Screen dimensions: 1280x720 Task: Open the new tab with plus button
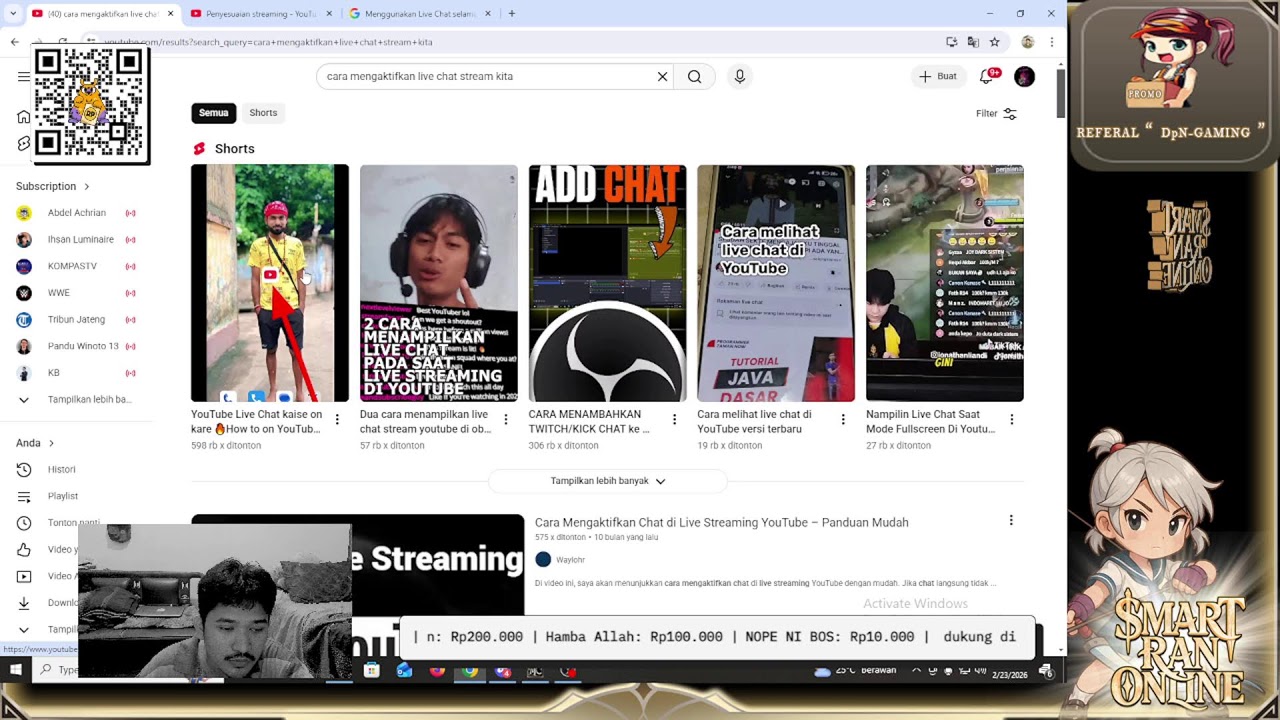512,14
